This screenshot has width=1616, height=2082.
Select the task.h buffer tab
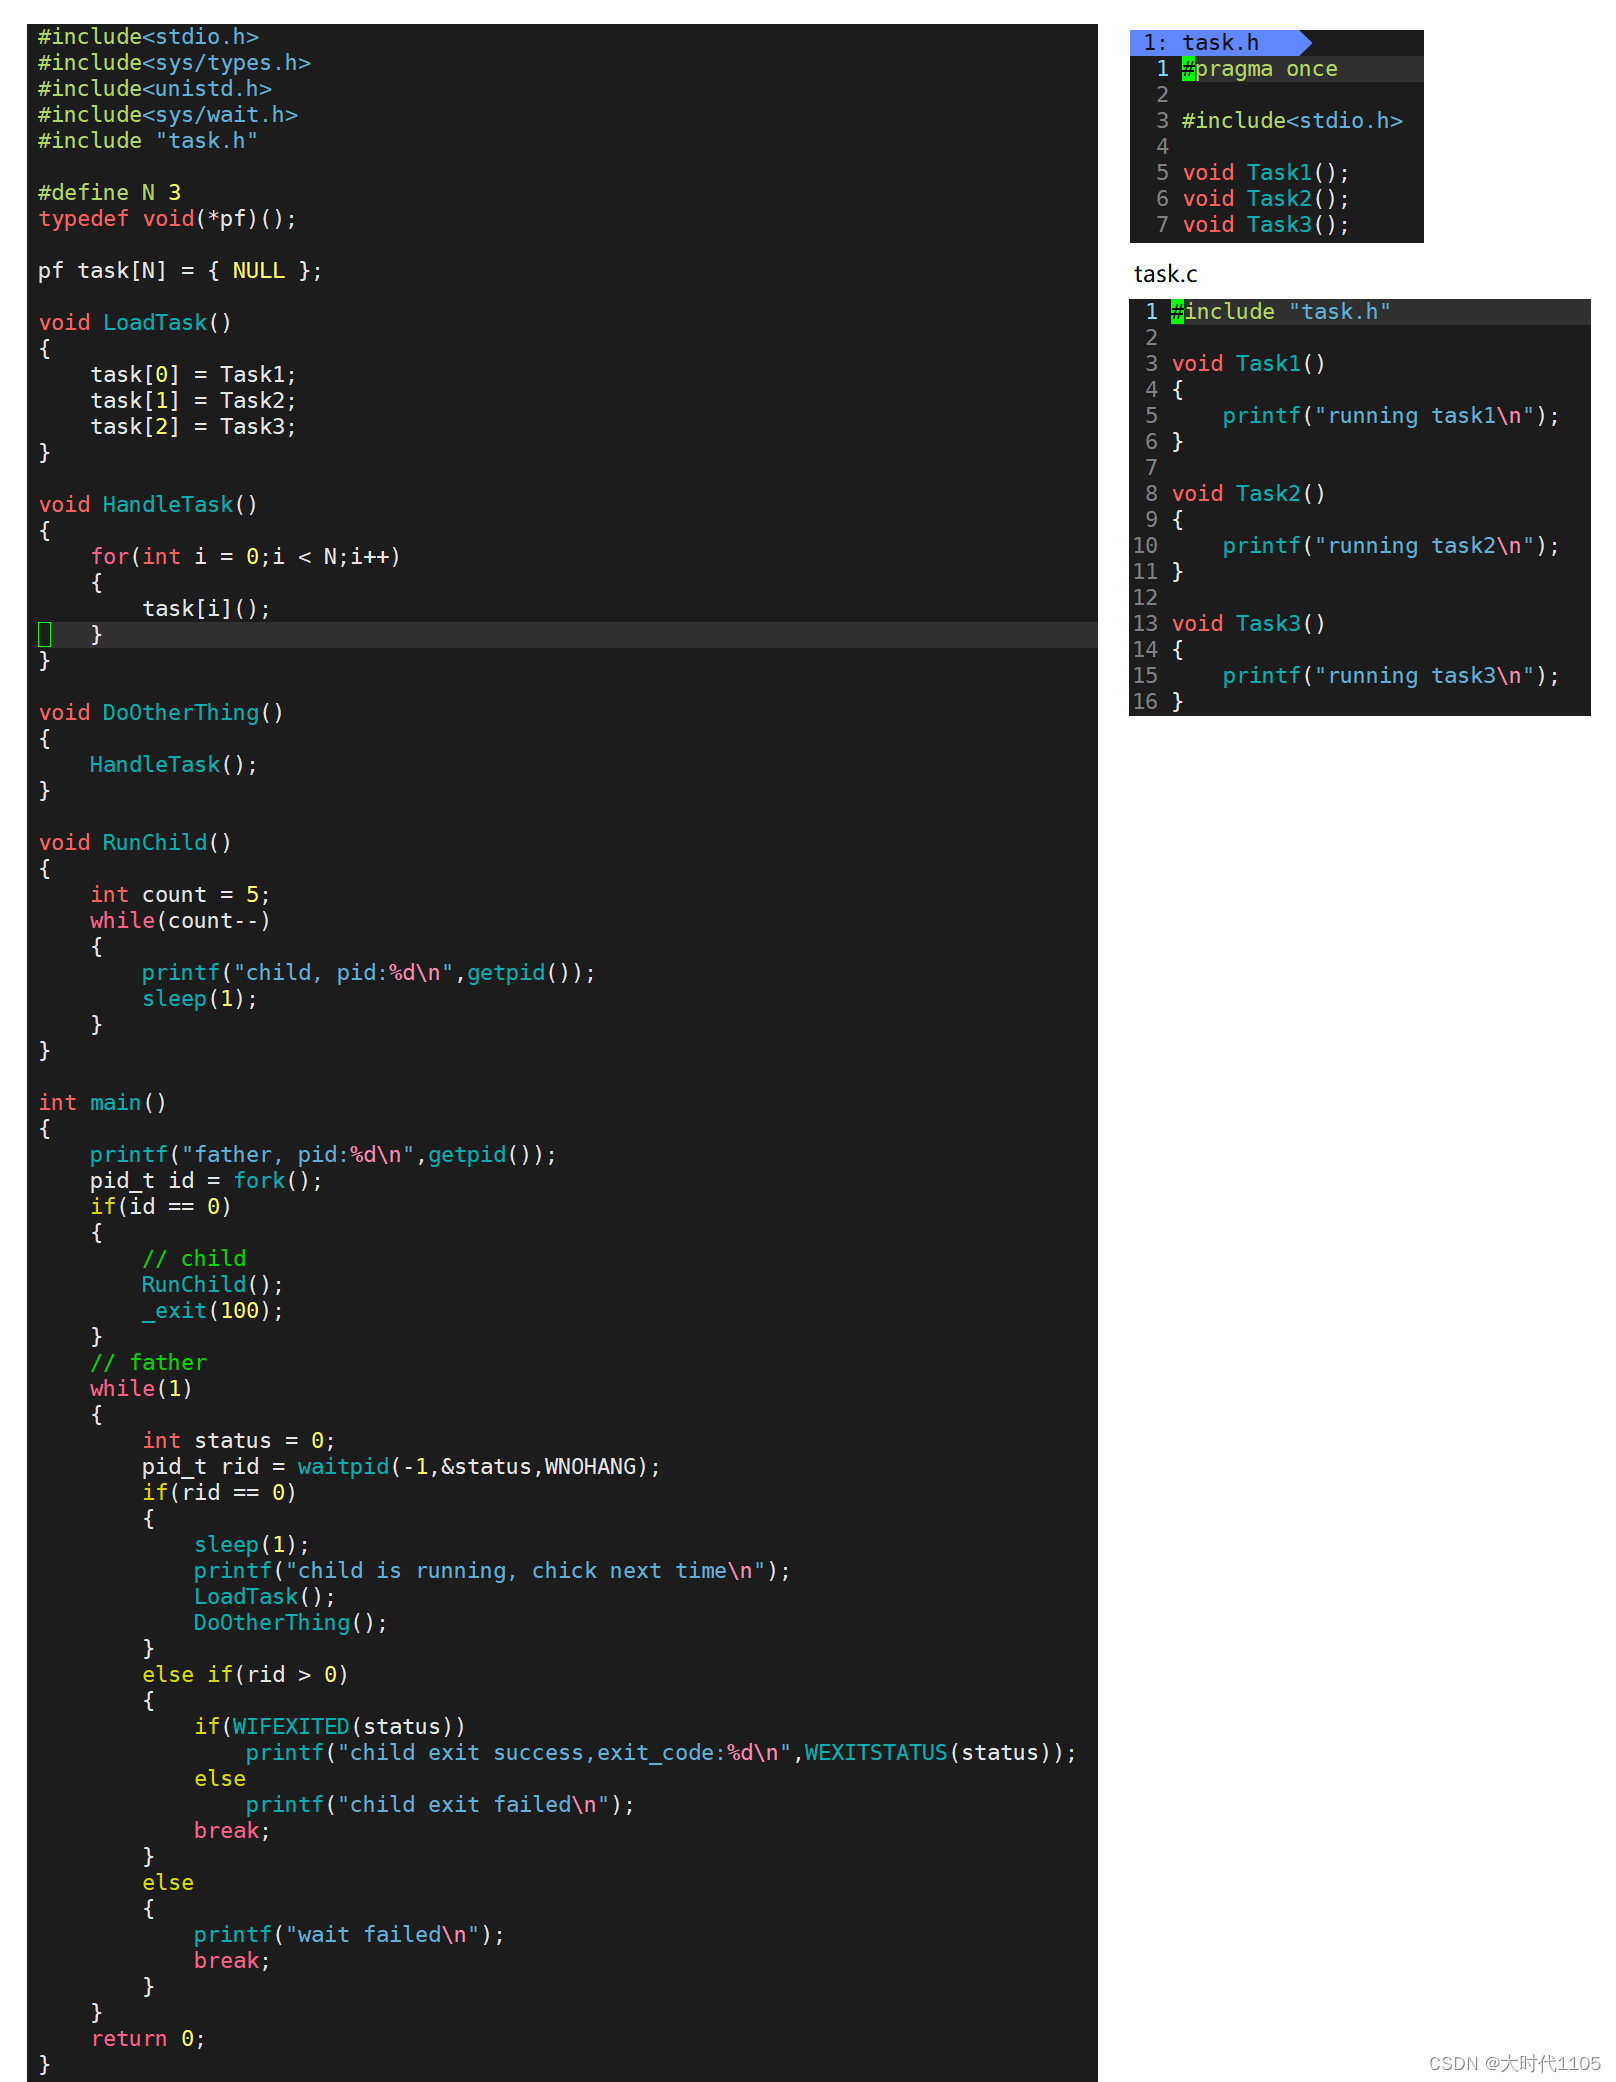(x=1220, y=43)
